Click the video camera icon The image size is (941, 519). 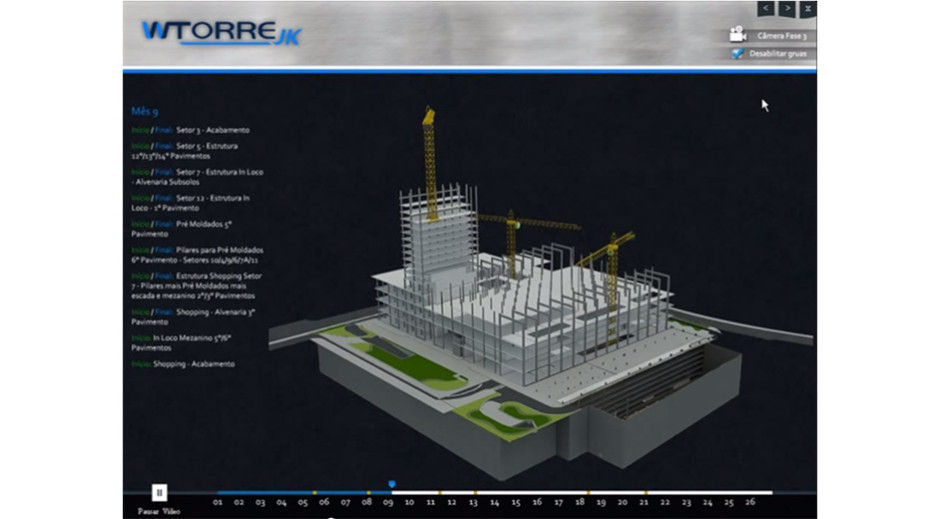[x=738, y=35]
